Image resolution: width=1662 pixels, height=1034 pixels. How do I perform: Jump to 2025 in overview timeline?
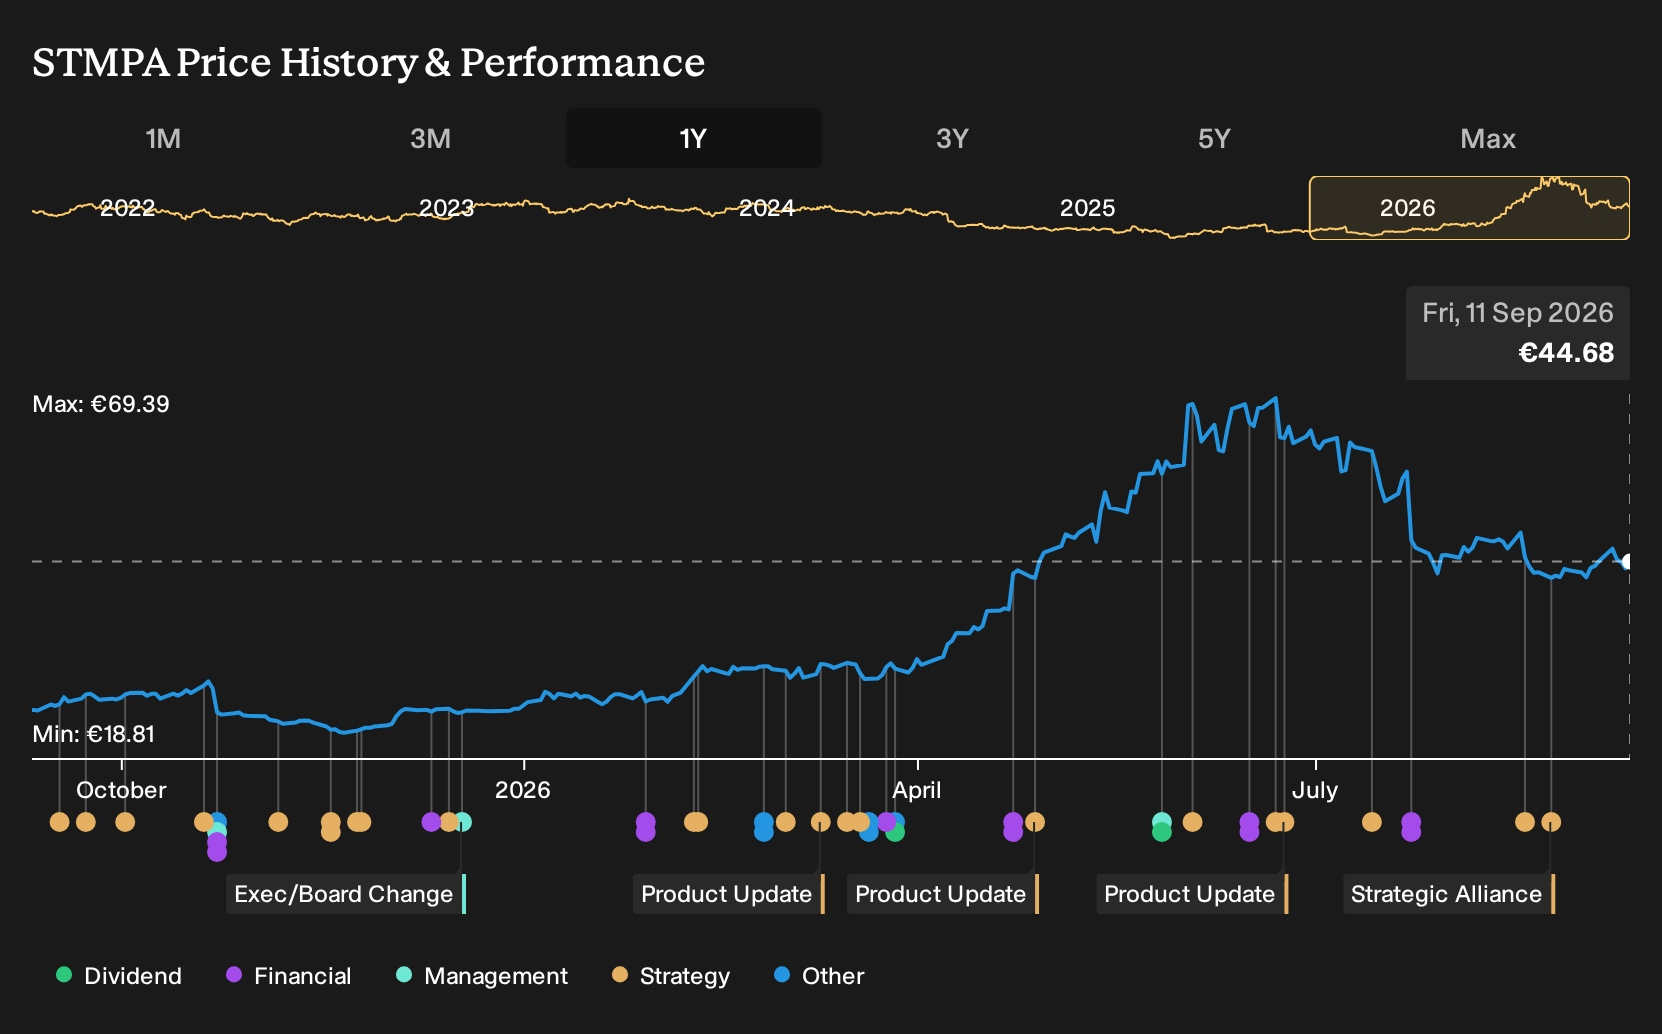click(1087, 208)
